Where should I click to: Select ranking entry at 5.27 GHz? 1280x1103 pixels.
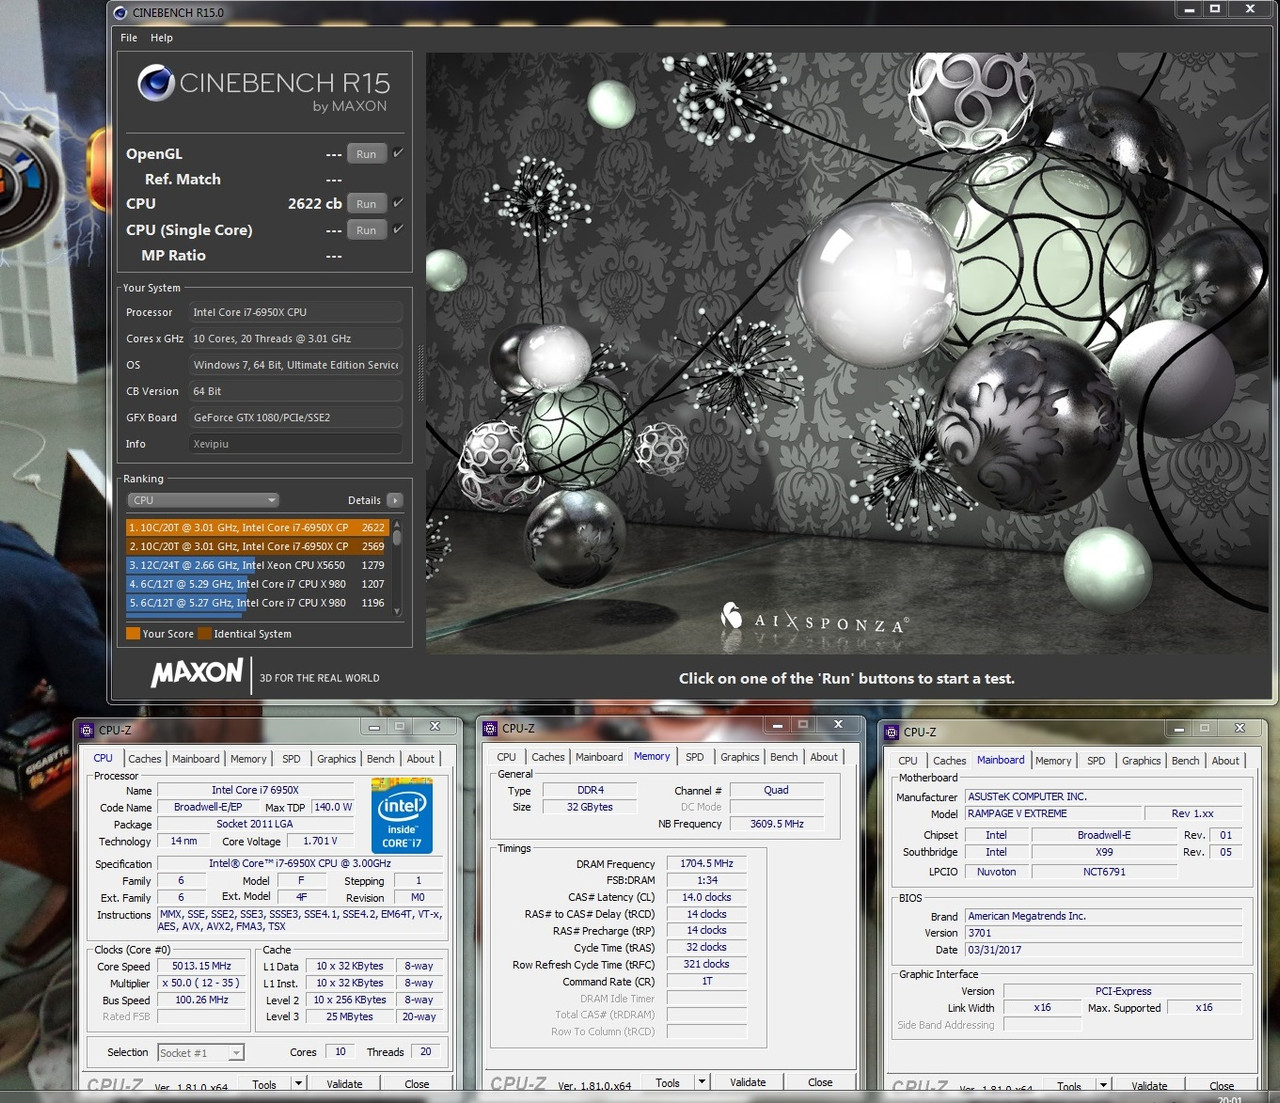tap(257, 603)
